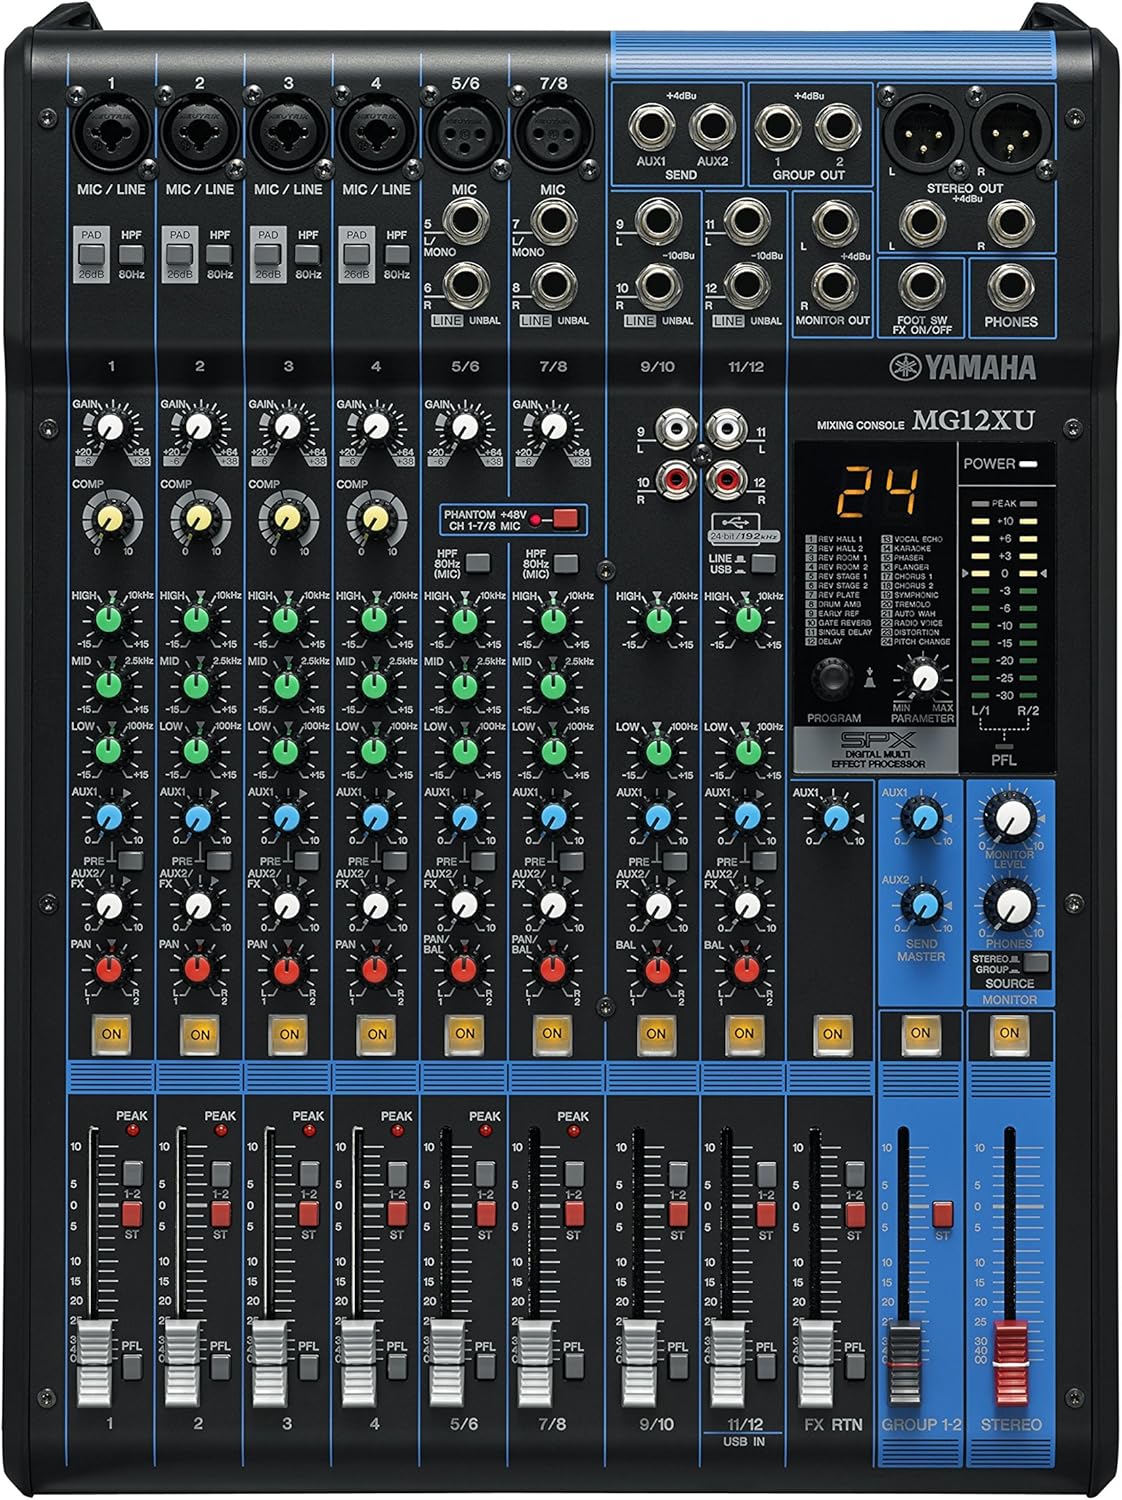The height and width of the screenshot is (1500, 1122).
Task: Turn the MONITOR LEVEL knob
Action: click(1015, 818)
